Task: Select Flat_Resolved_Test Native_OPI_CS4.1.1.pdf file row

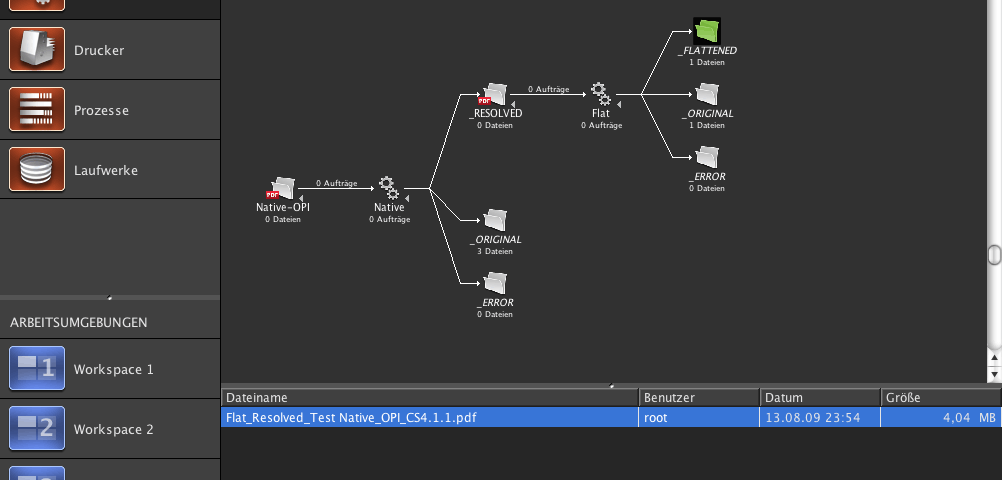Action: 429,418
